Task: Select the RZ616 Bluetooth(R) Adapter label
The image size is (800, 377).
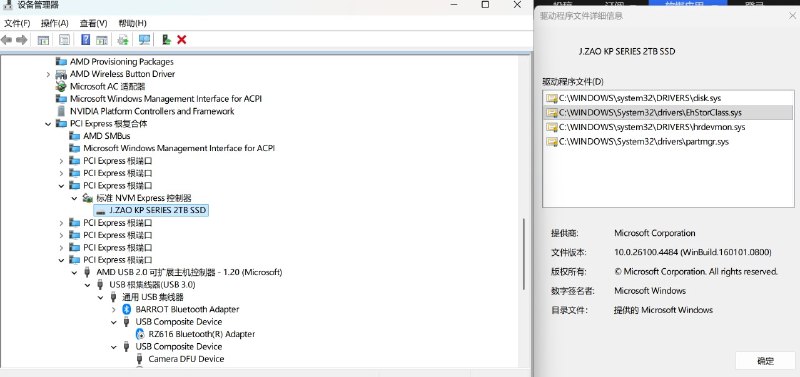Action: pos(202,334)
